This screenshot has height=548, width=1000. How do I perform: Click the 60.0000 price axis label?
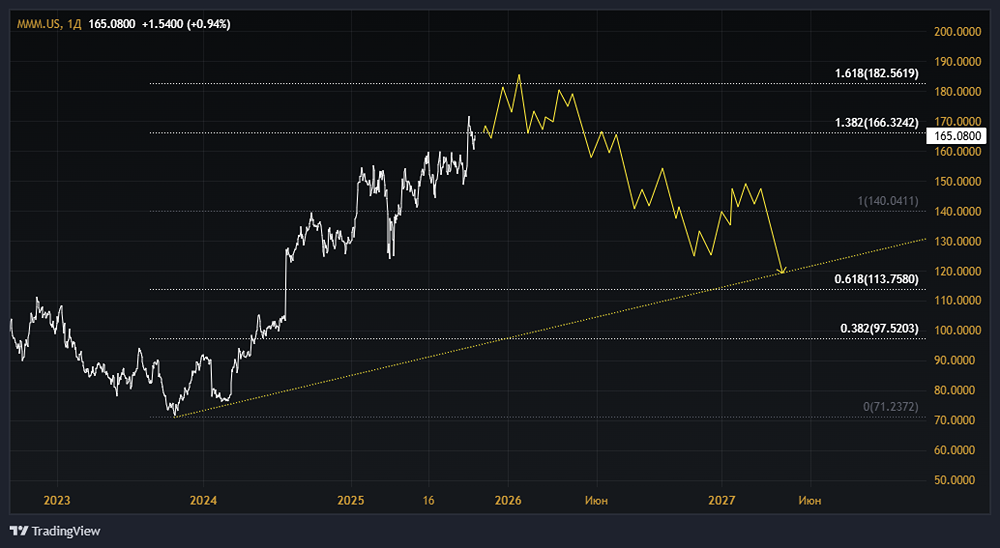957,450
